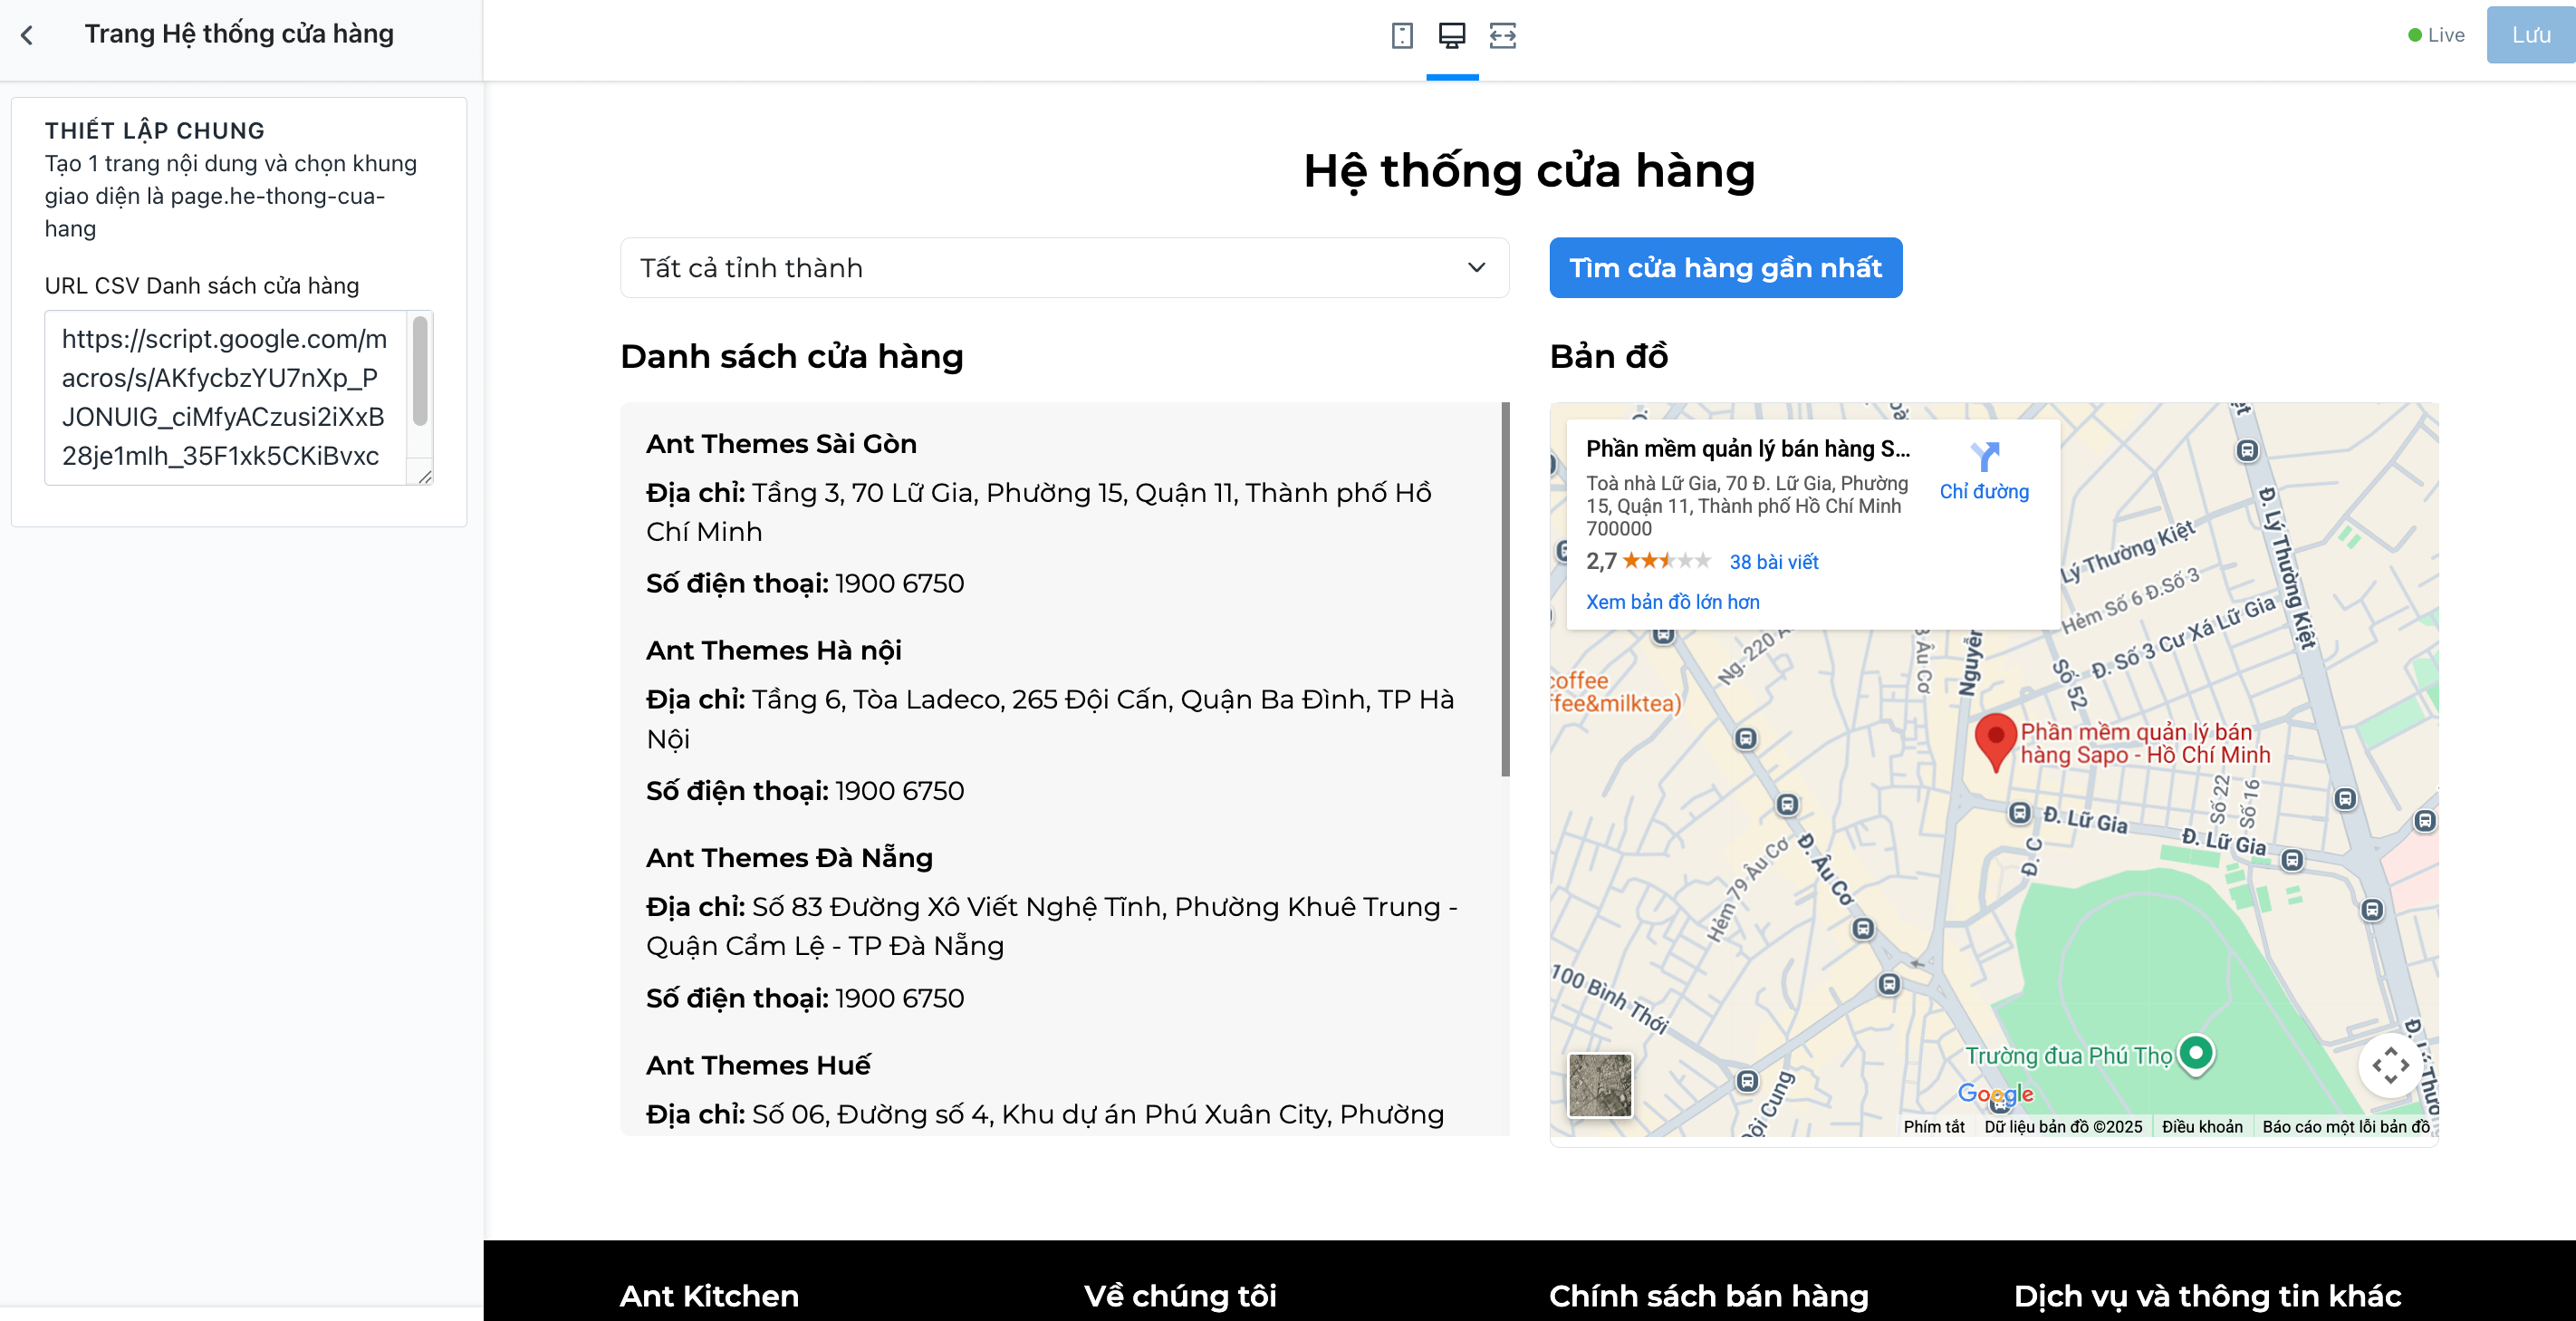Click the Hà nội phone number 1900 6750
The height and width of the screenshot is (1321, 2576).
coord(899,791)
